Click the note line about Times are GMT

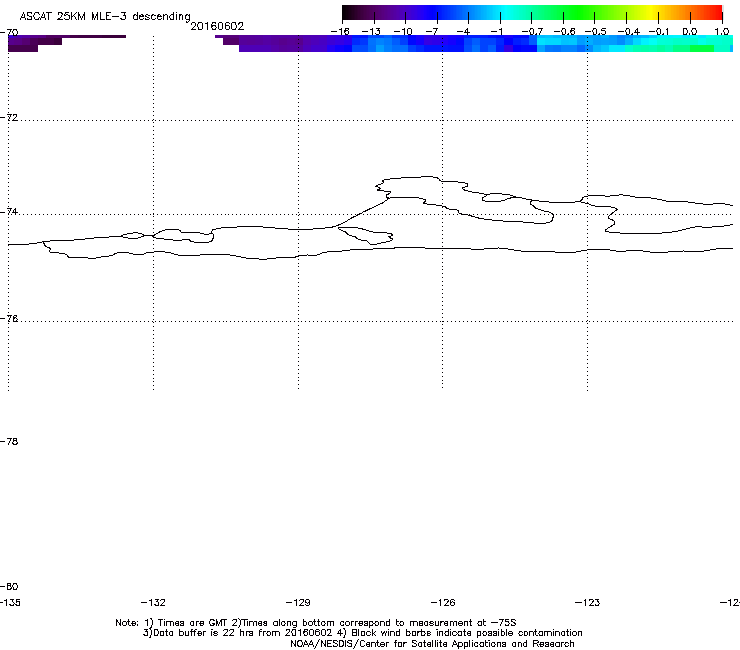pyautogui.click(x=316, y=623)
